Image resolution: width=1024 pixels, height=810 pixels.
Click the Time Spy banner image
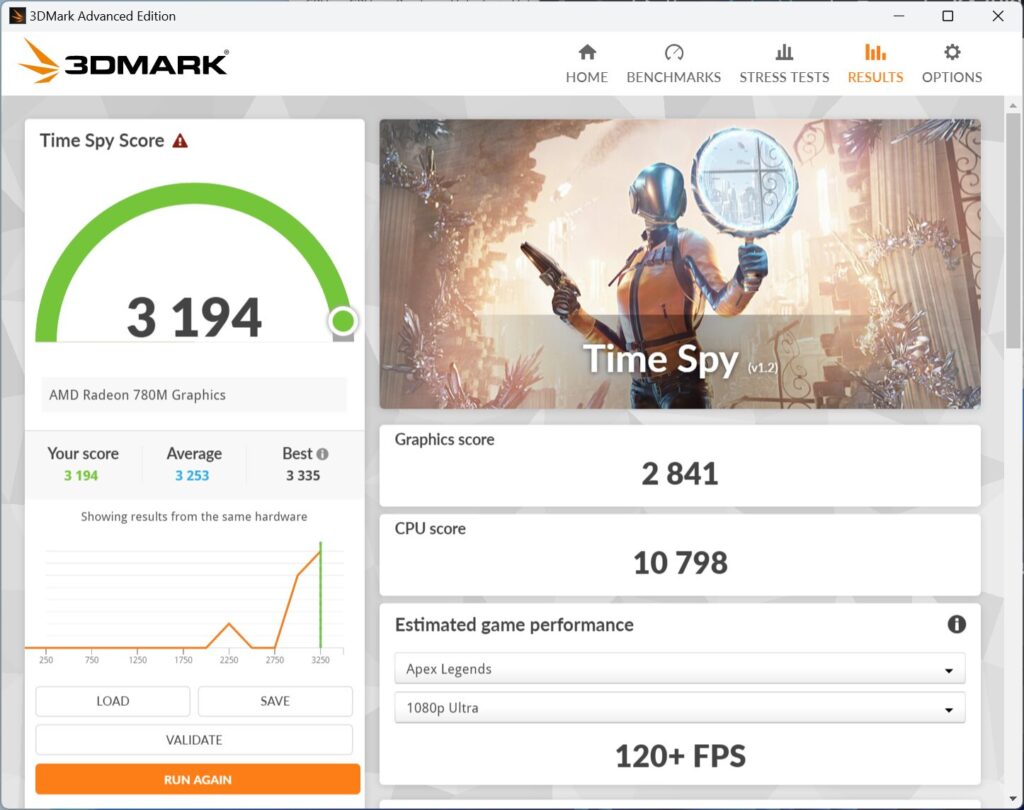(680, 264)
